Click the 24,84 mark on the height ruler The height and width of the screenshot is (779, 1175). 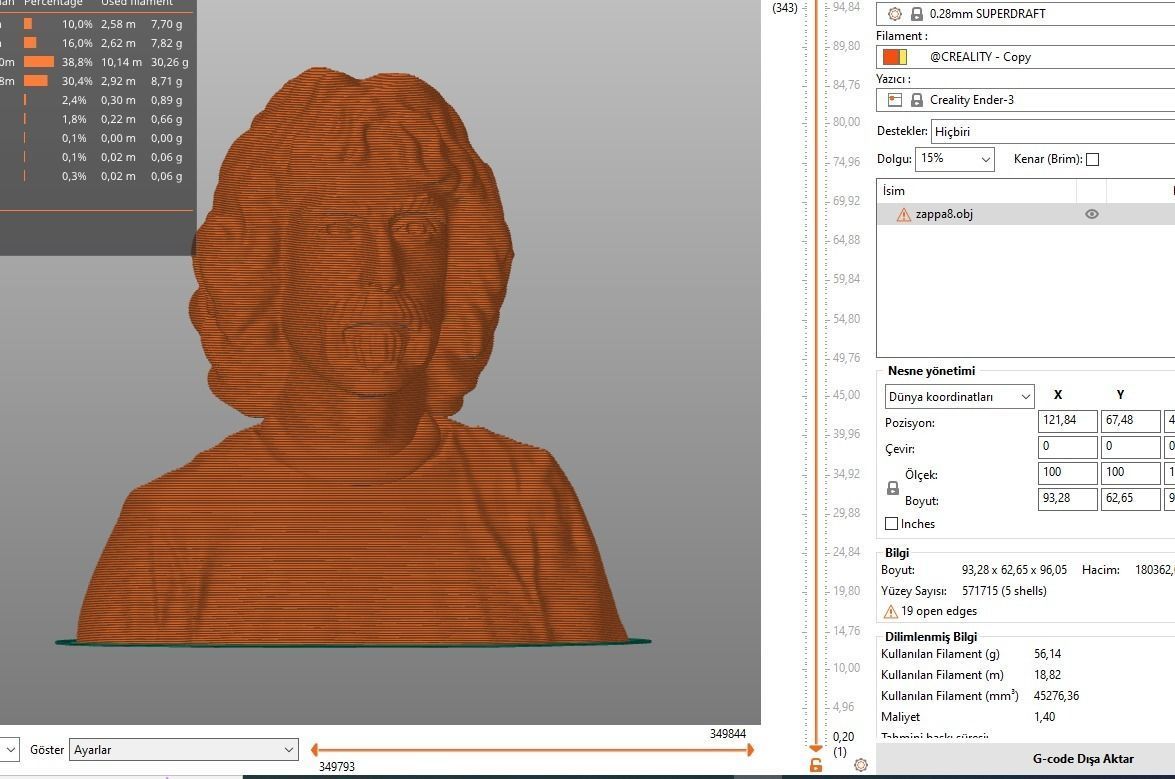(x=847, y=552)
